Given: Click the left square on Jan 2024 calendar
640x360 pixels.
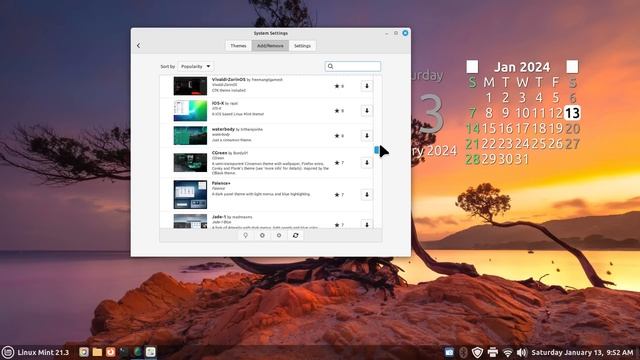Looking at the screenshot, I should coord(472,67).
